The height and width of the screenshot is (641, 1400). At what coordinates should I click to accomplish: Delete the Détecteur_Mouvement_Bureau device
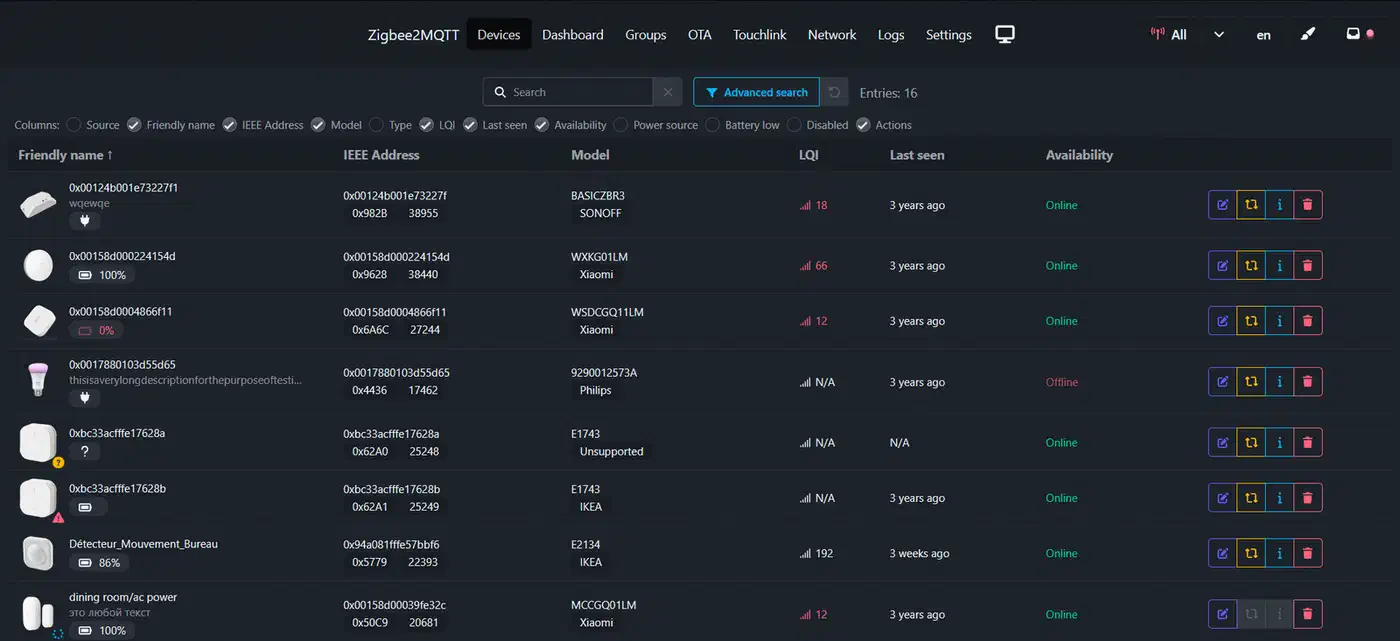(x=1307, y=553)
